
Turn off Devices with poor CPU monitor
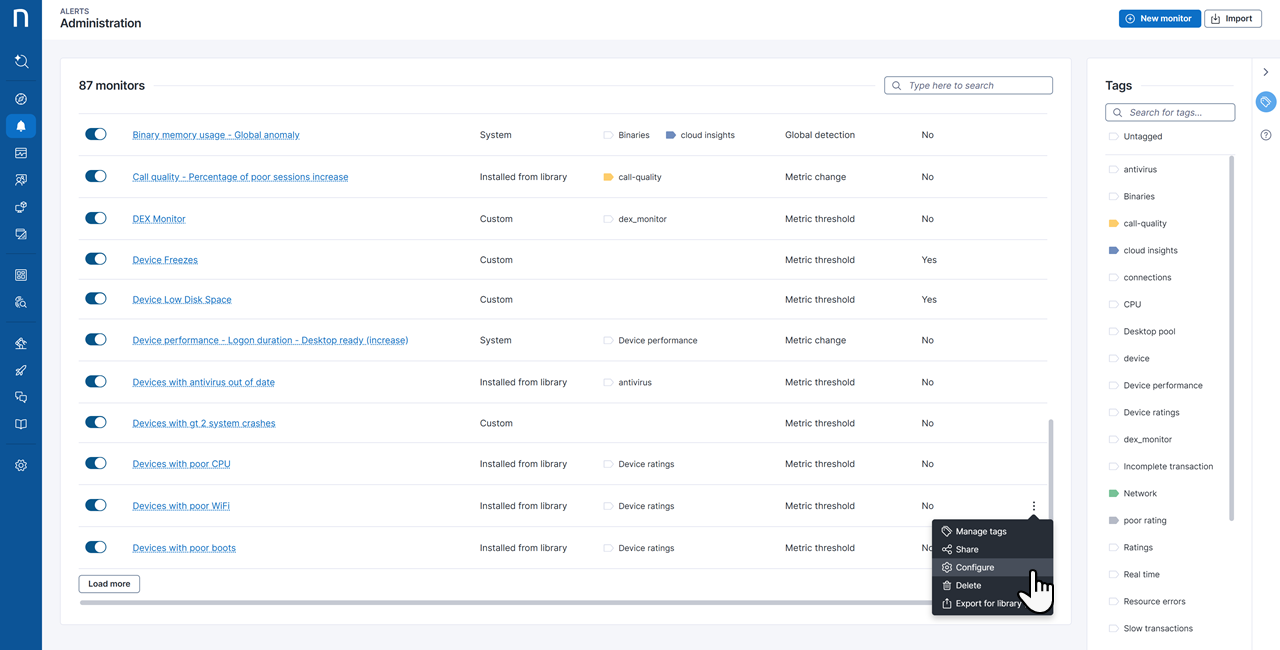tap(96, 463)
